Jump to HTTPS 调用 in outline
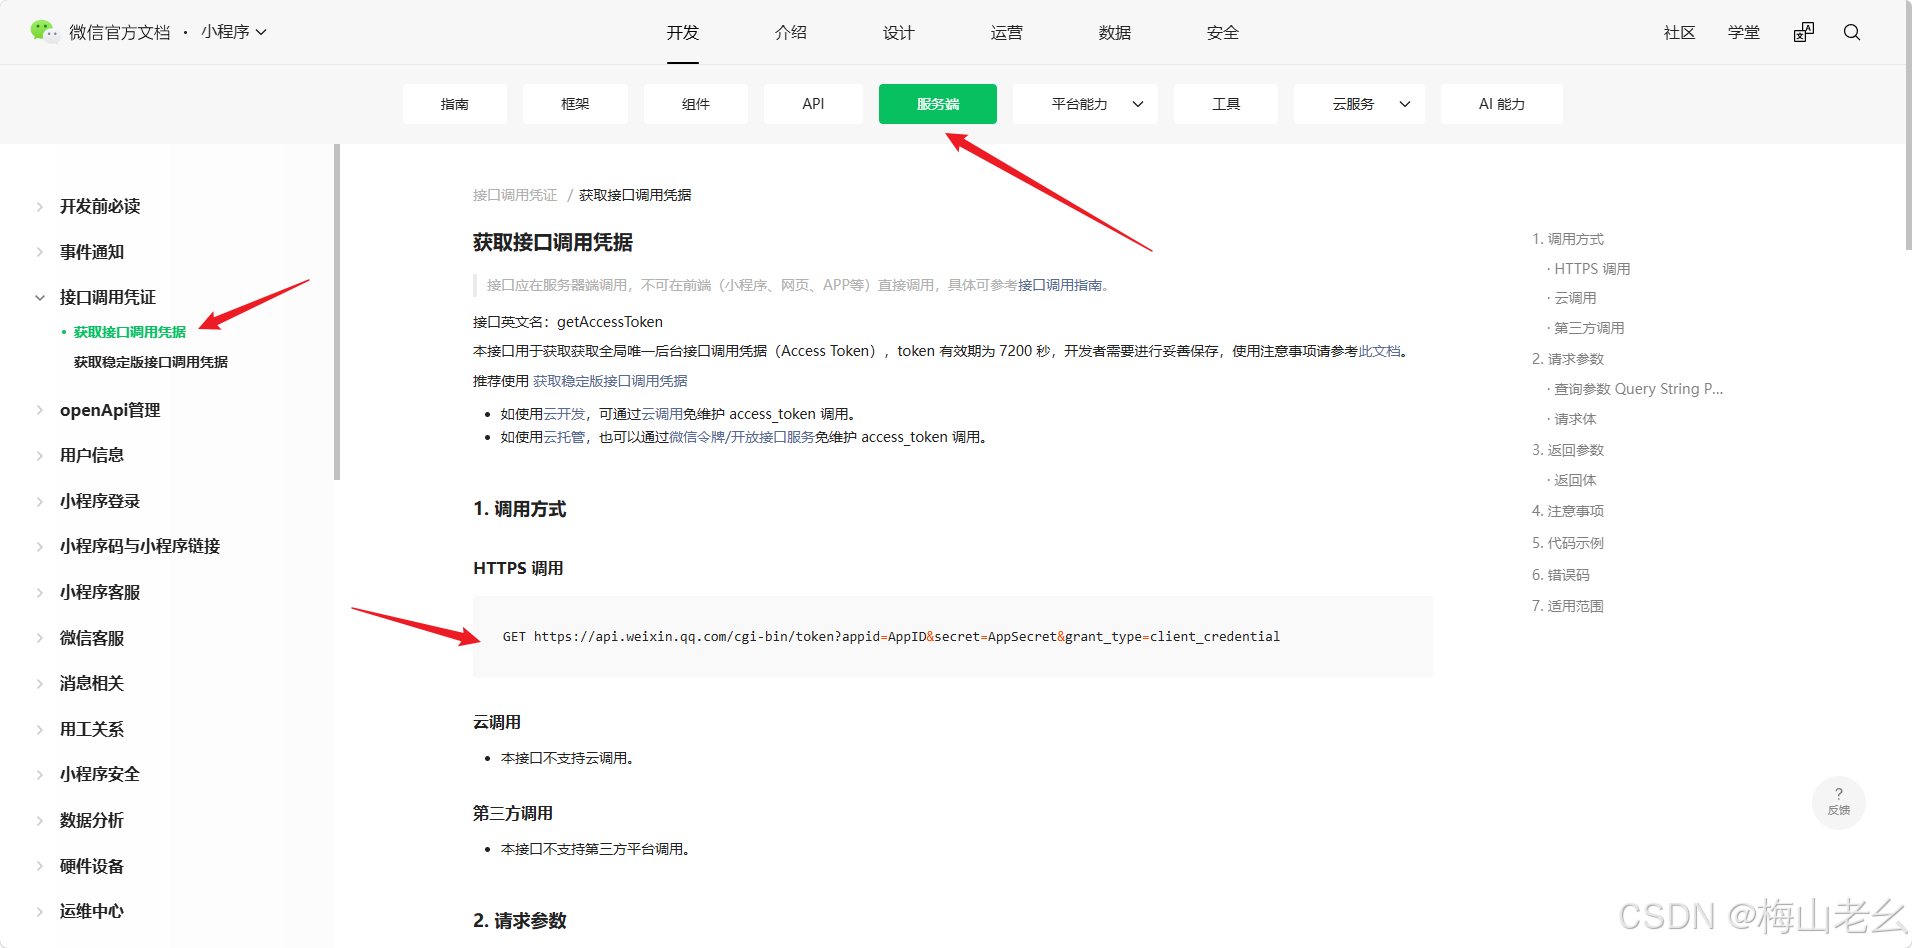This screenshot has height=948, width=1912. pos(1592,269)
